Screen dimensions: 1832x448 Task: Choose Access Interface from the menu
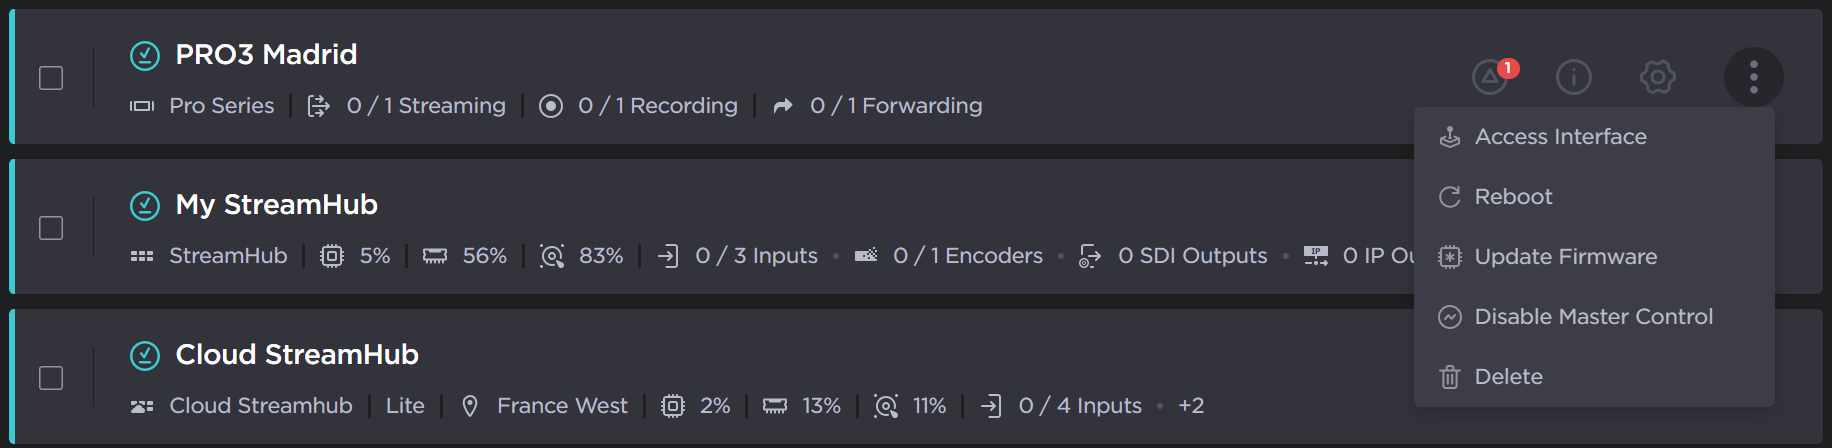point(1560,137)
